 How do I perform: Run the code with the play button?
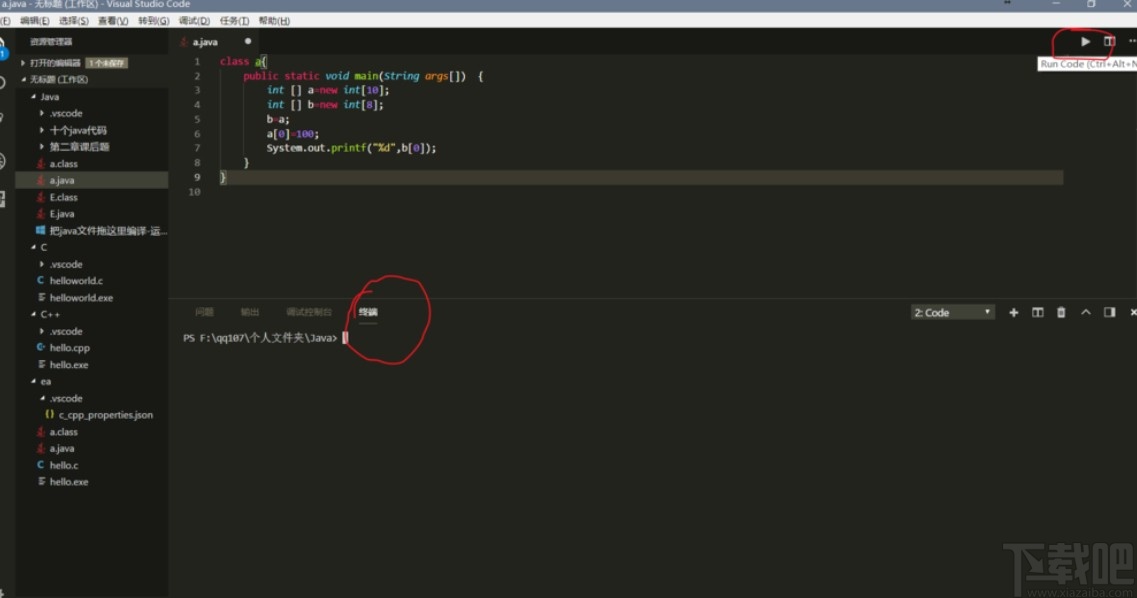coord(1085,42)
